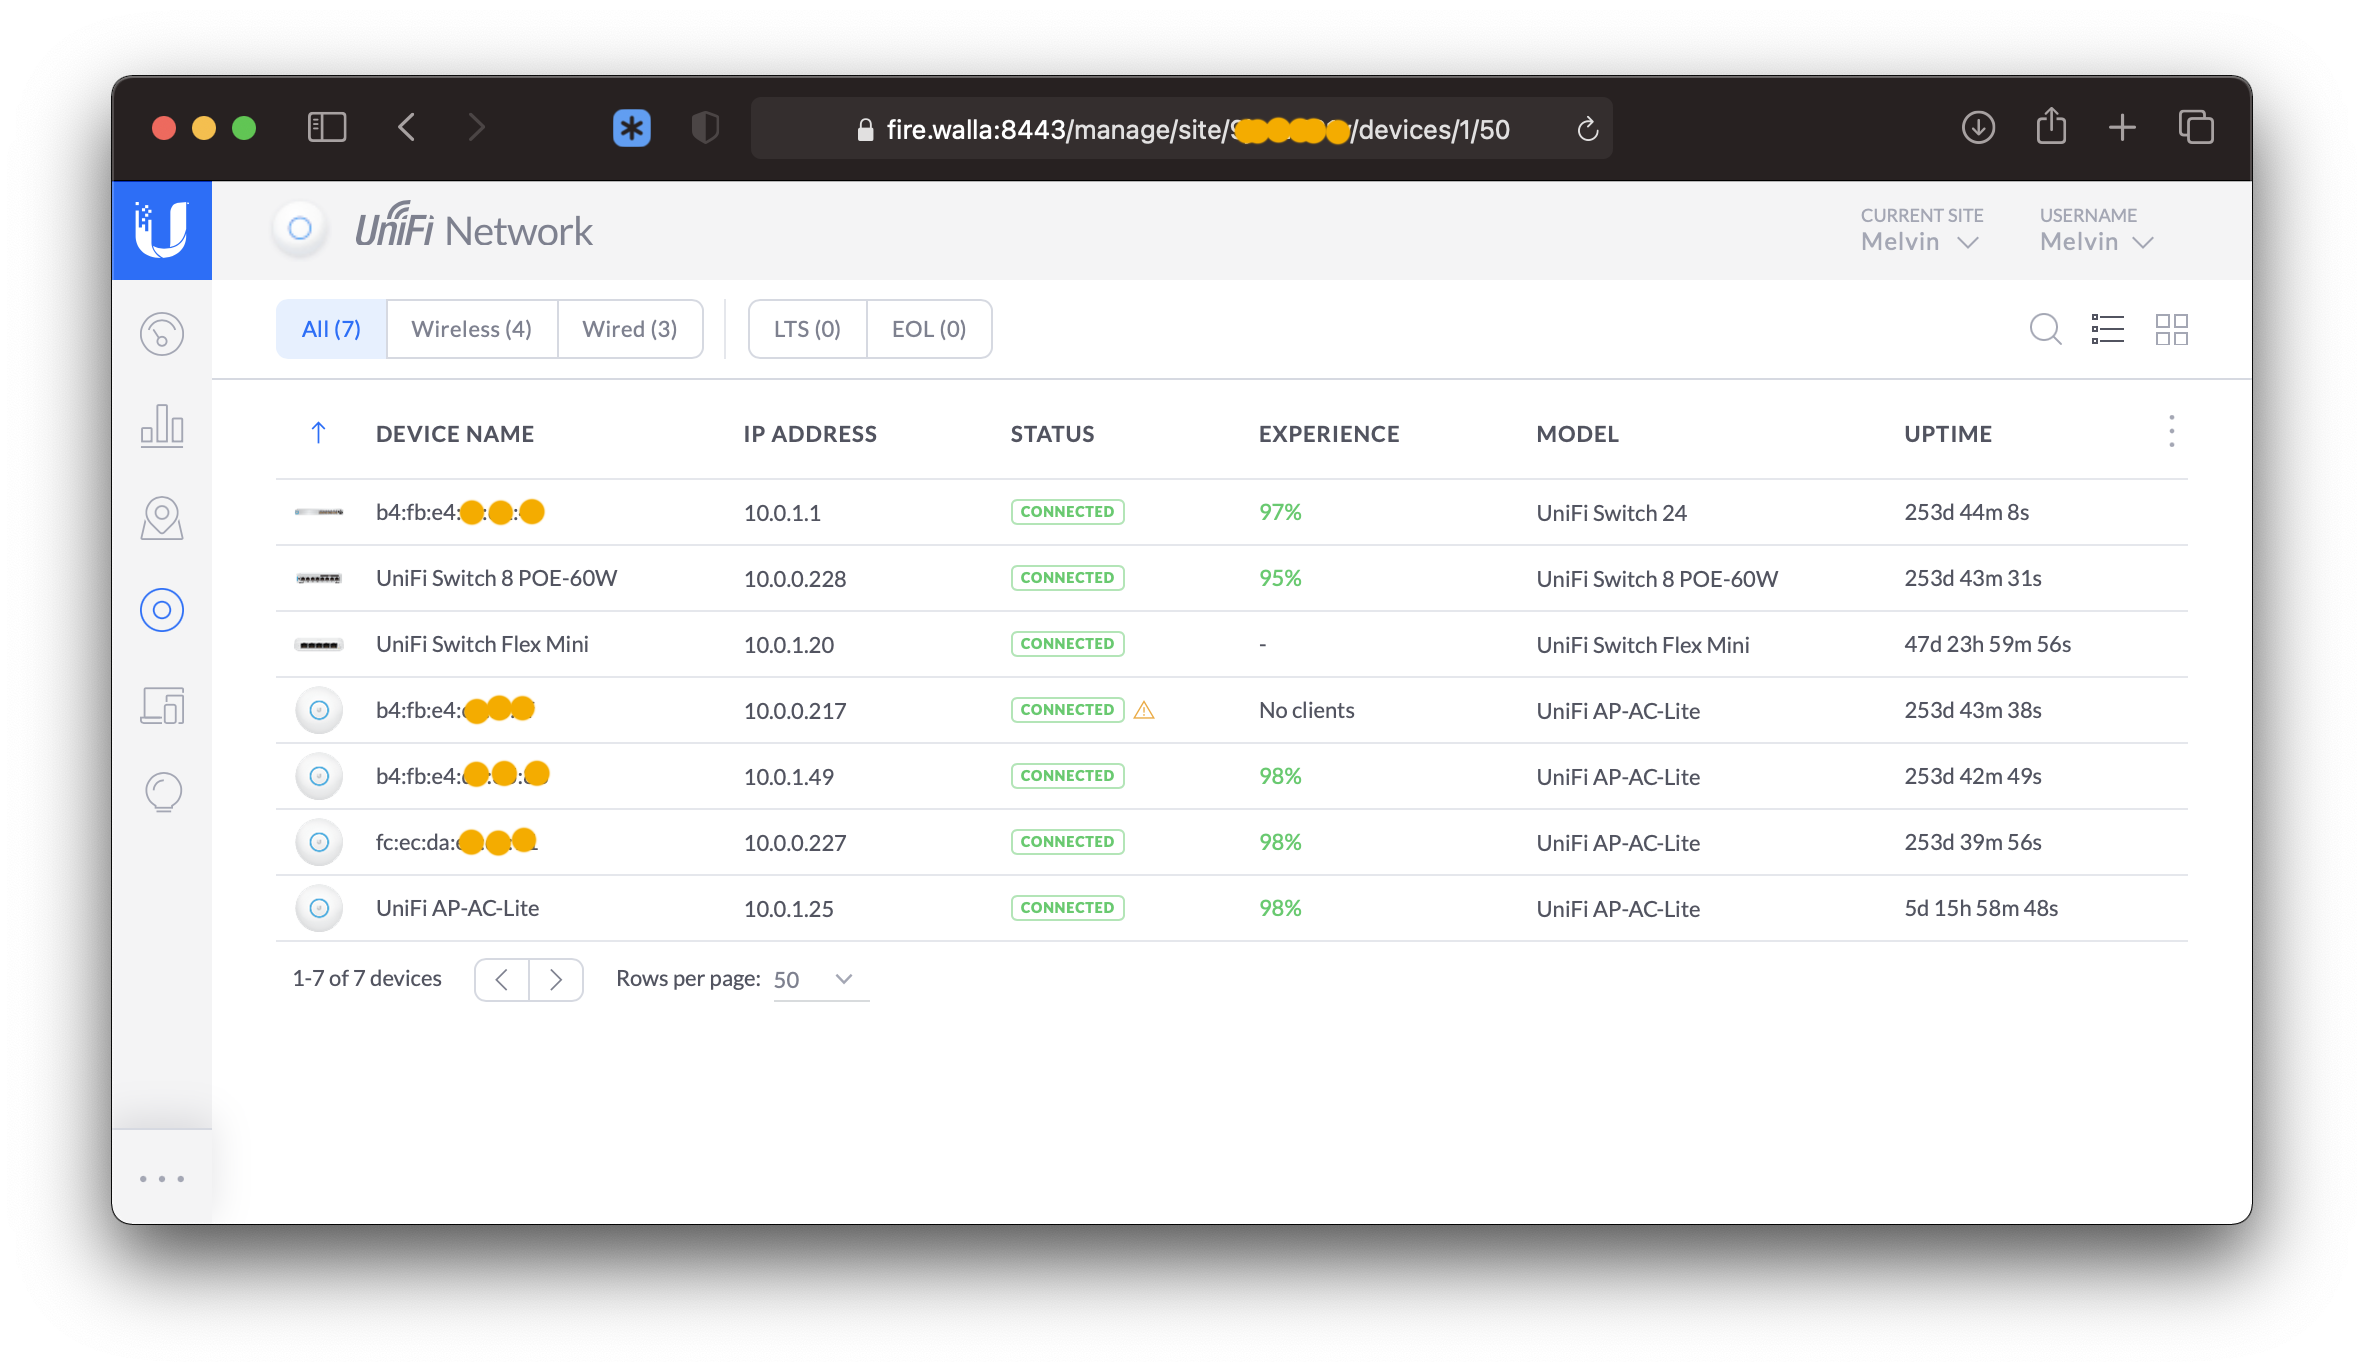The width and height of the screenshot is (2364, 1372).
Task: Click the Safari address bar
Action: point(1181,129)
